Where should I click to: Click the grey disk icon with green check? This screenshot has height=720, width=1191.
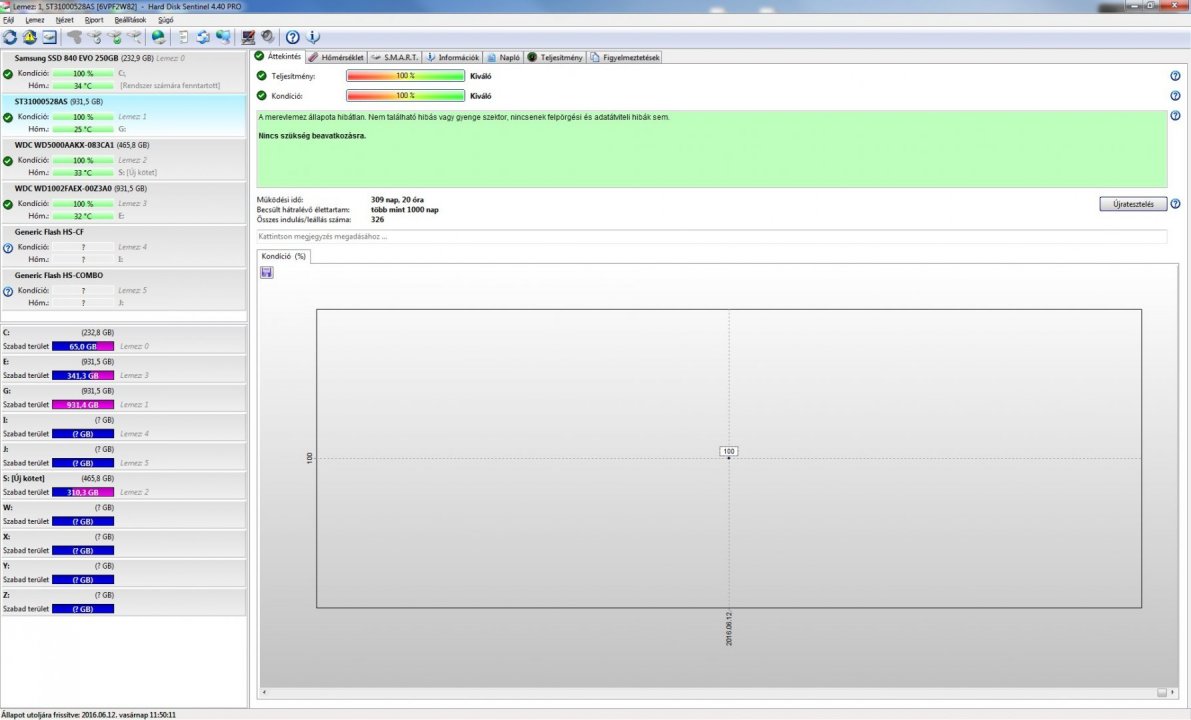point(115,36)
